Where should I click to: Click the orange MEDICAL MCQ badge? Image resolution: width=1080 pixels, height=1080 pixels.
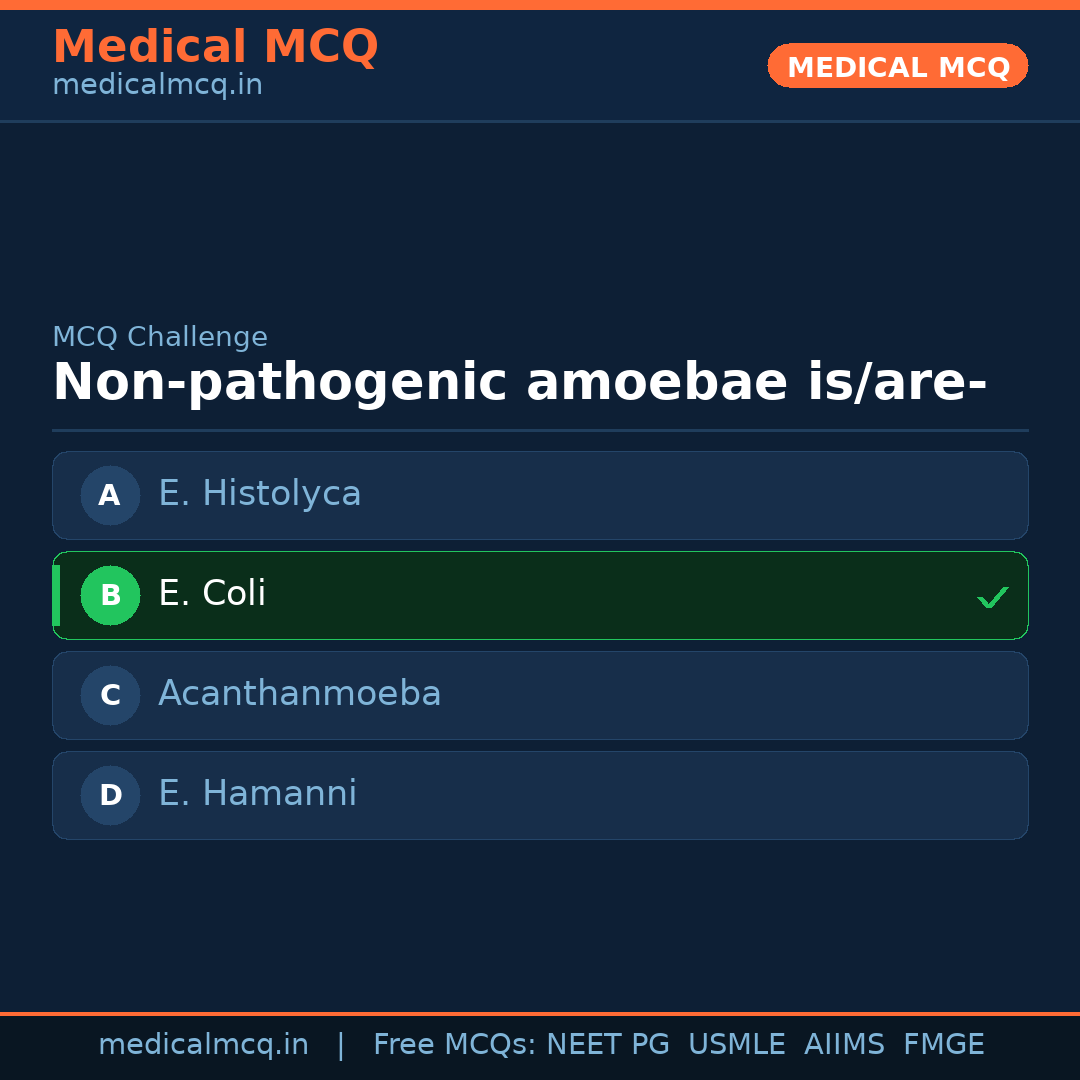pyautogui.click(x=897, y=66)
